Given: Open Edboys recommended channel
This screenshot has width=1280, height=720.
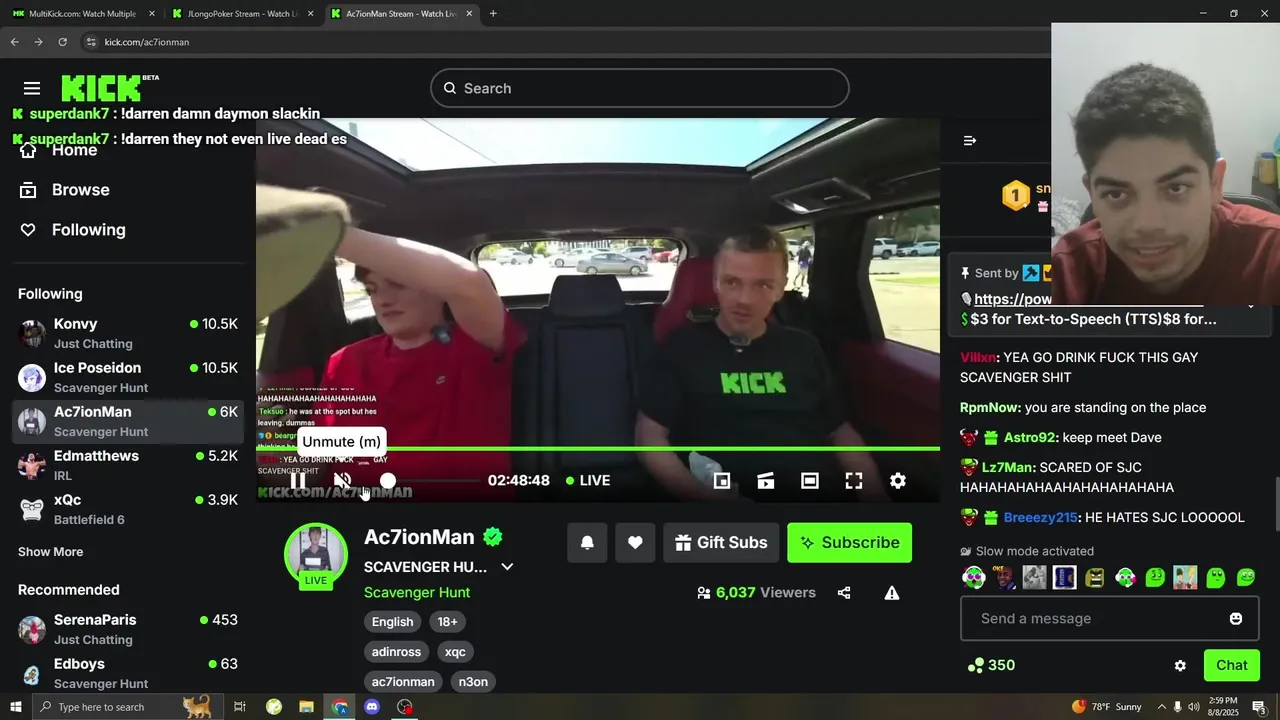Looking at the screenshot, I should click(128, 673).
